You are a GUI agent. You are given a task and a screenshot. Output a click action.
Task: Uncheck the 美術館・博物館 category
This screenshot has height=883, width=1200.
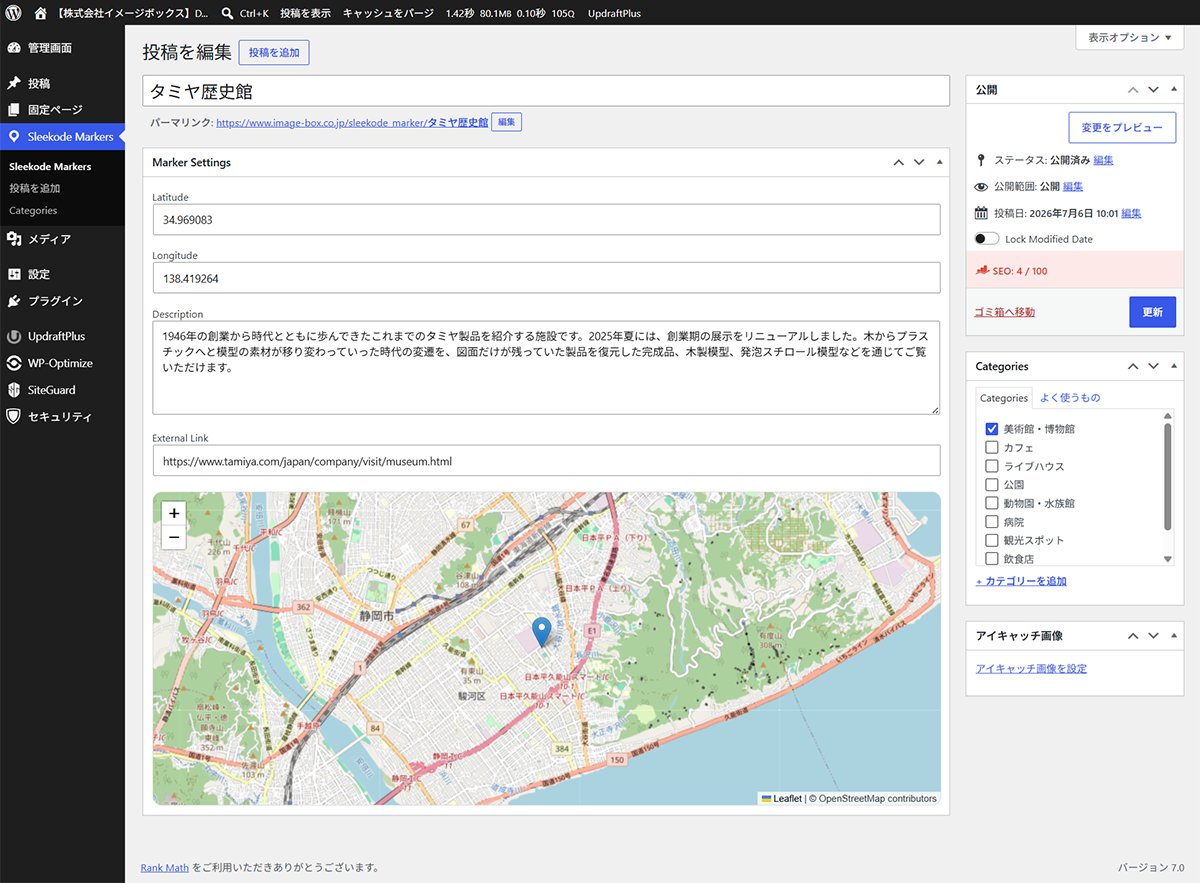(992, 429)
